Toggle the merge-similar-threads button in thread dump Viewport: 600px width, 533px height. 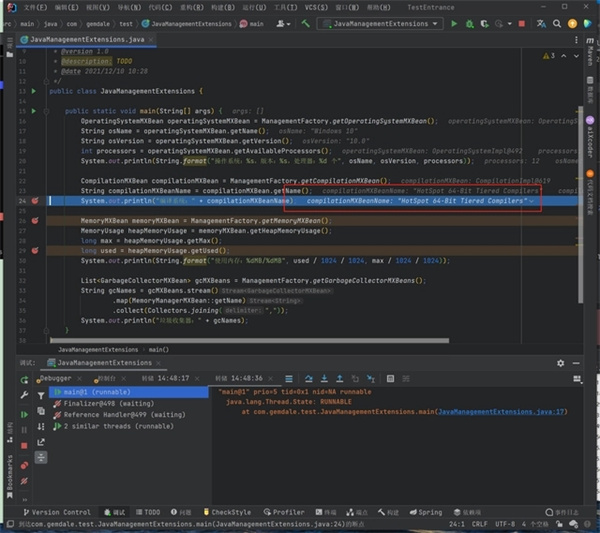click(x=41, y=457)
